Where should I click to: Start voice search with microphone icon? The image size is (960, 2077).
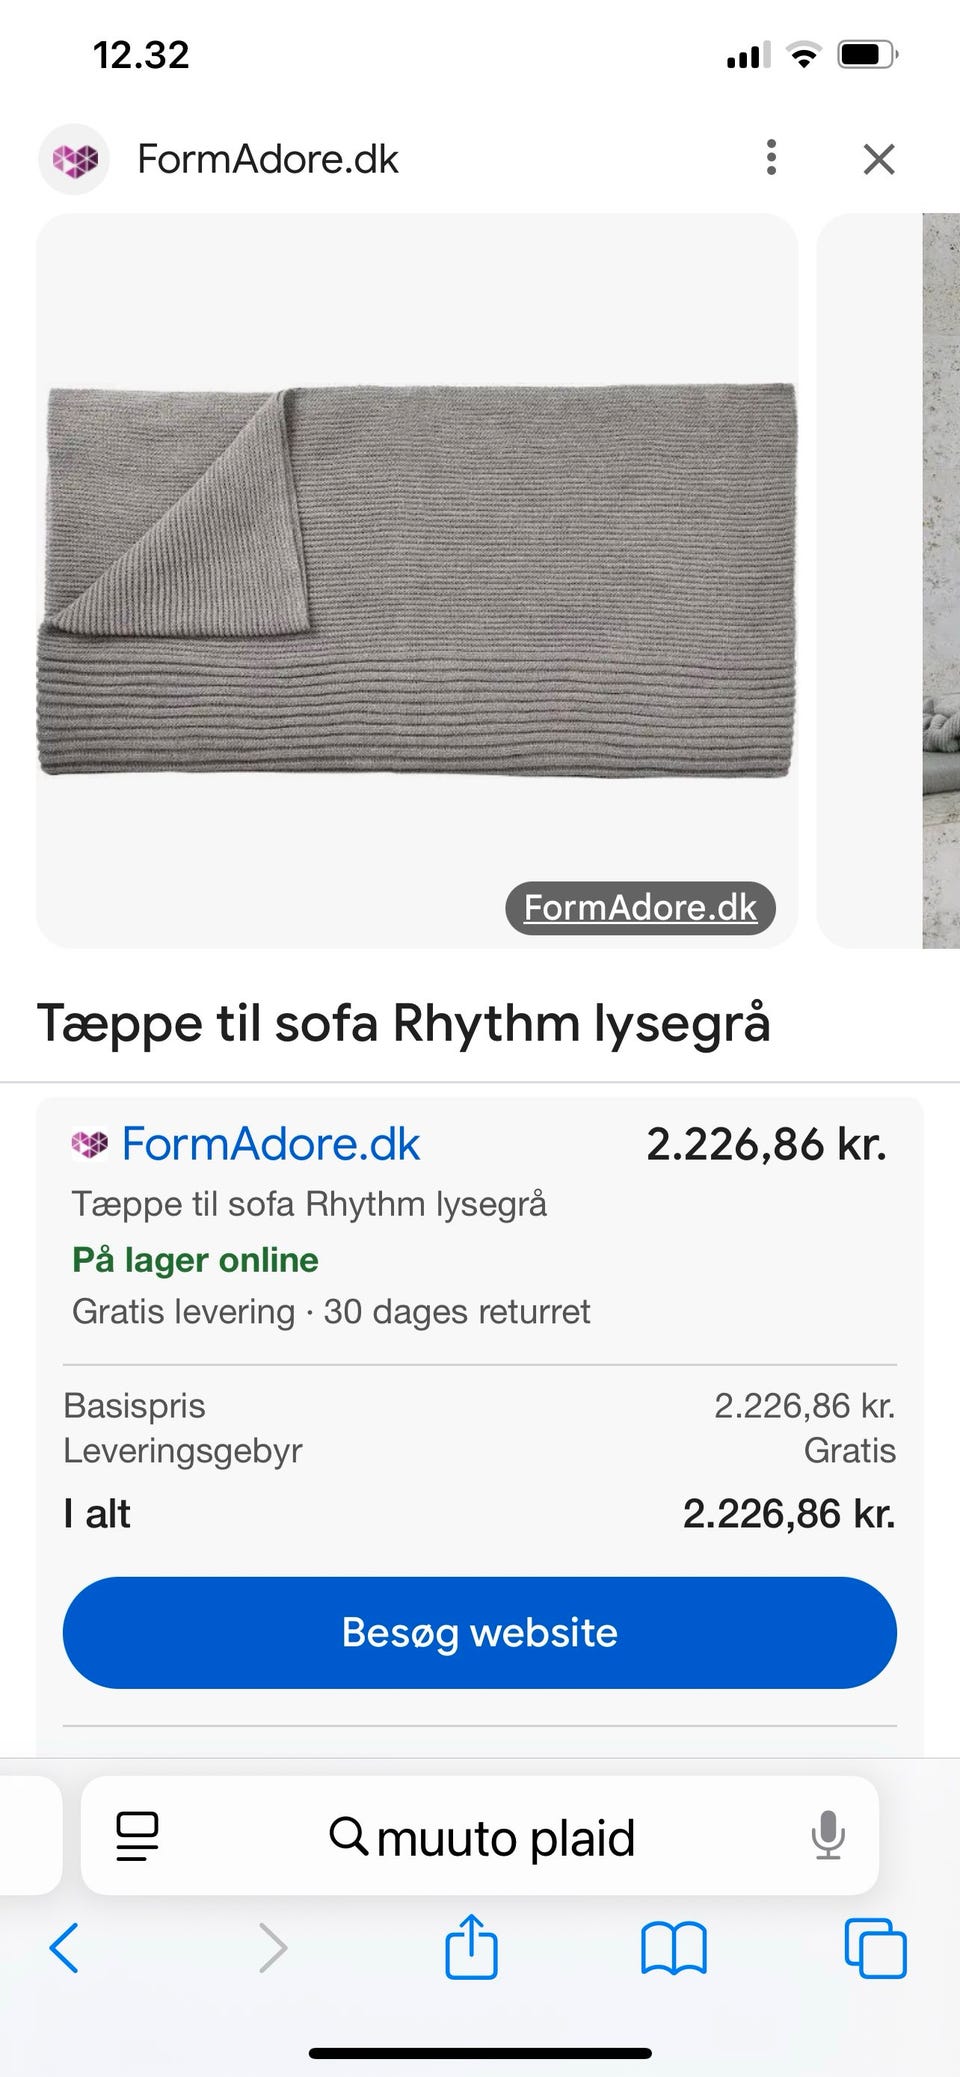point(828,1836)
